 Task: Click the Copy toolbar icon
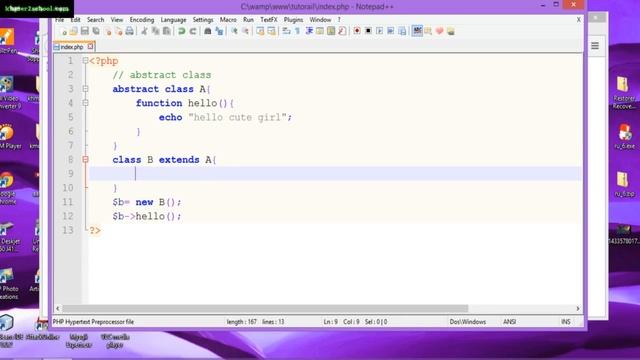click(156, 31)
